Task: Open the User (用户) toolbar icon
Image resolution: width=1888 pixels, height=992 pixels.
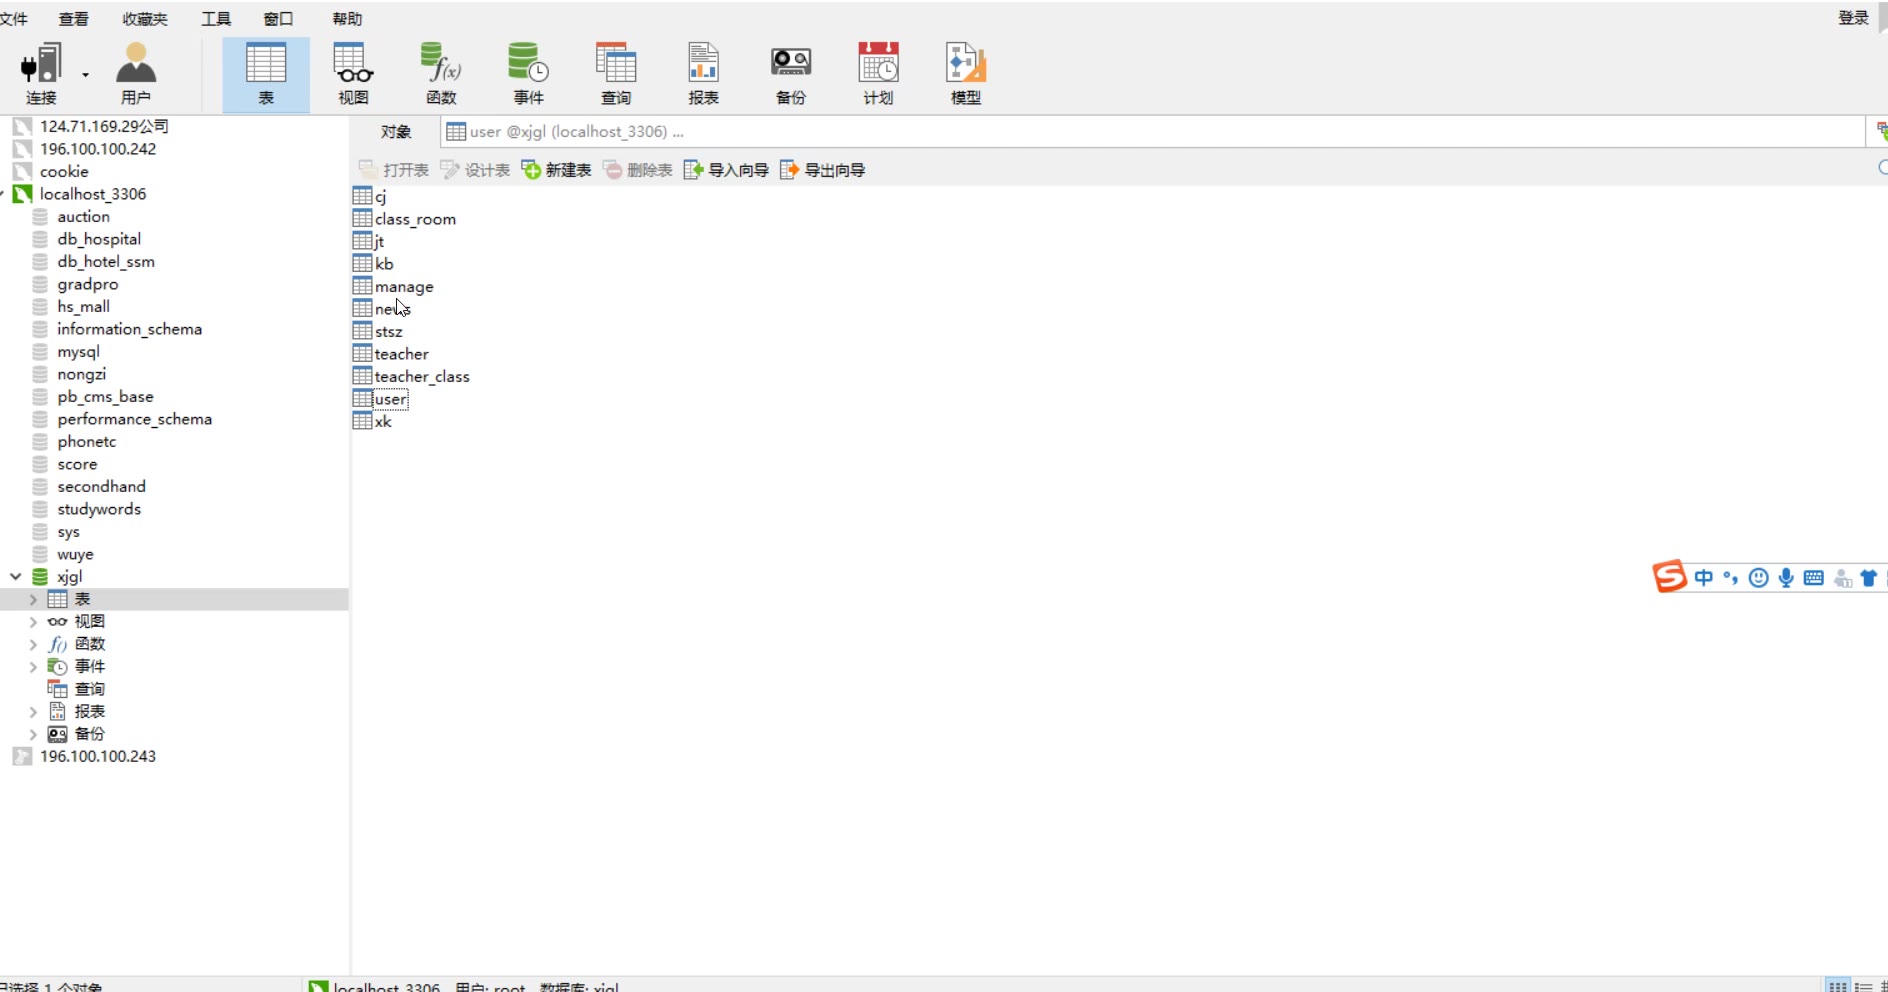Action: [135, 74]
